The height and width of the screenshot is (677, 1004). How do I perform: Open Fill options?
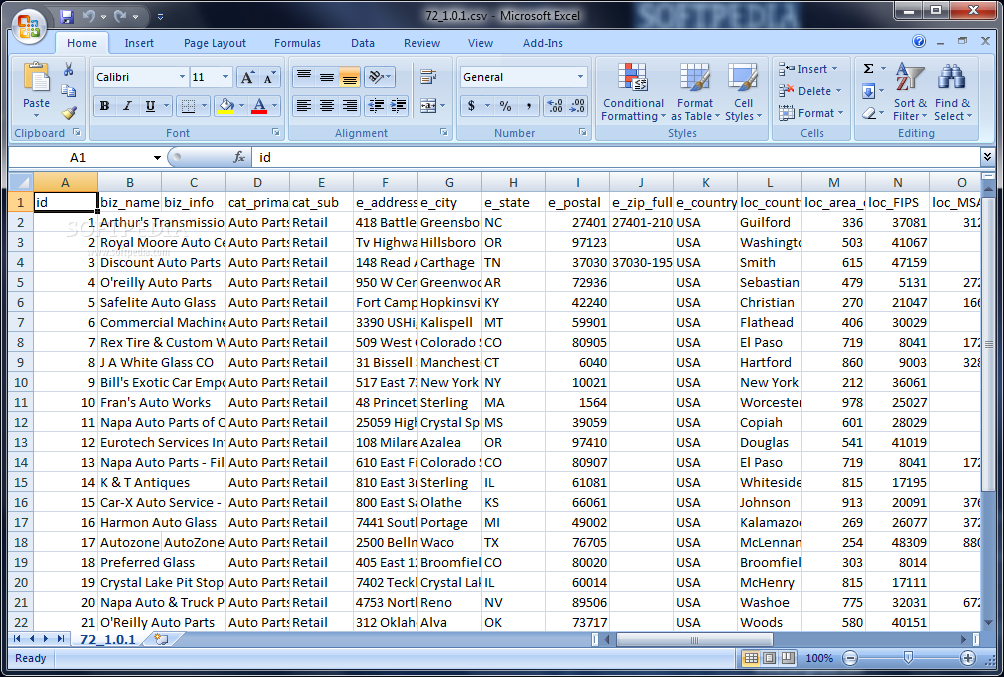click(869, 92)
